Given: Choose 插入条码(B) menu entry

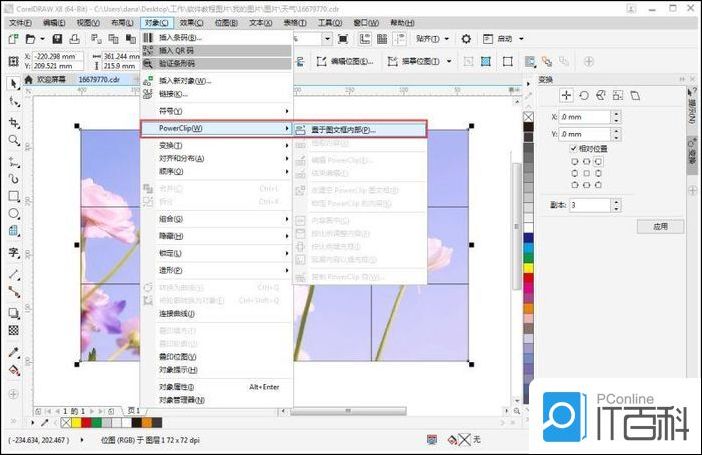Looking at the screenshot, I should pyautogui.click(x=217, y=38).
